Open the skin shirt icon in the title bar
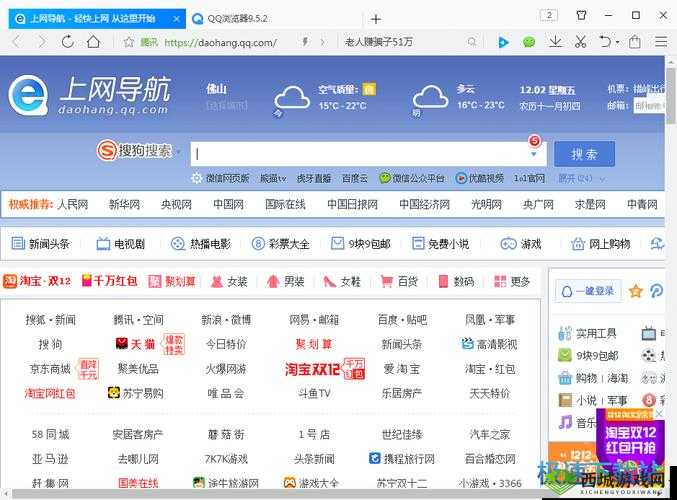This screenshot has width=677, height=500. pyautogui.click(x=582, y=16)
